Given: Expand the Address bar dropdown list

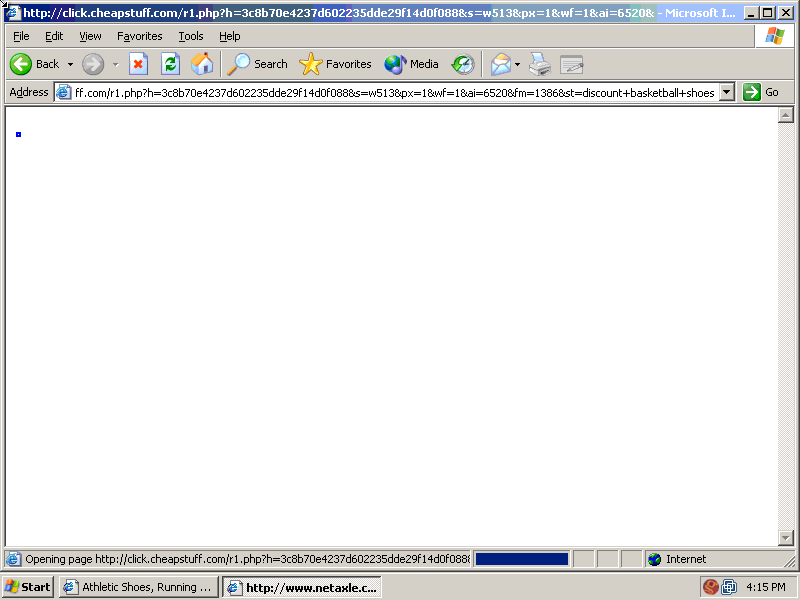Looking at the screenshot, I should point(727,92).
